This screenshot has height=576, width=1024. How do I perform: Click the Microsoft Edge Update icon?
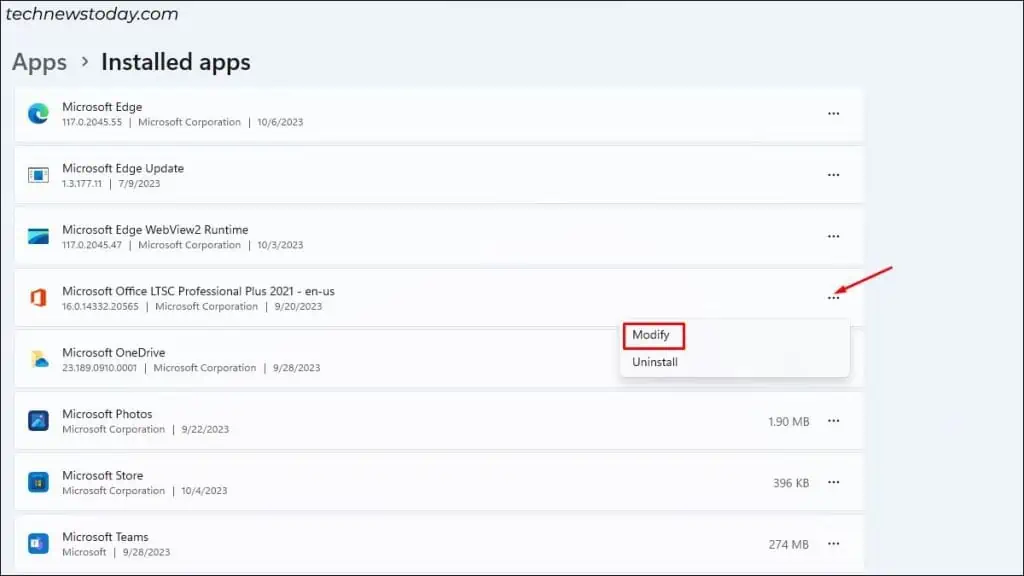point(38,174)
